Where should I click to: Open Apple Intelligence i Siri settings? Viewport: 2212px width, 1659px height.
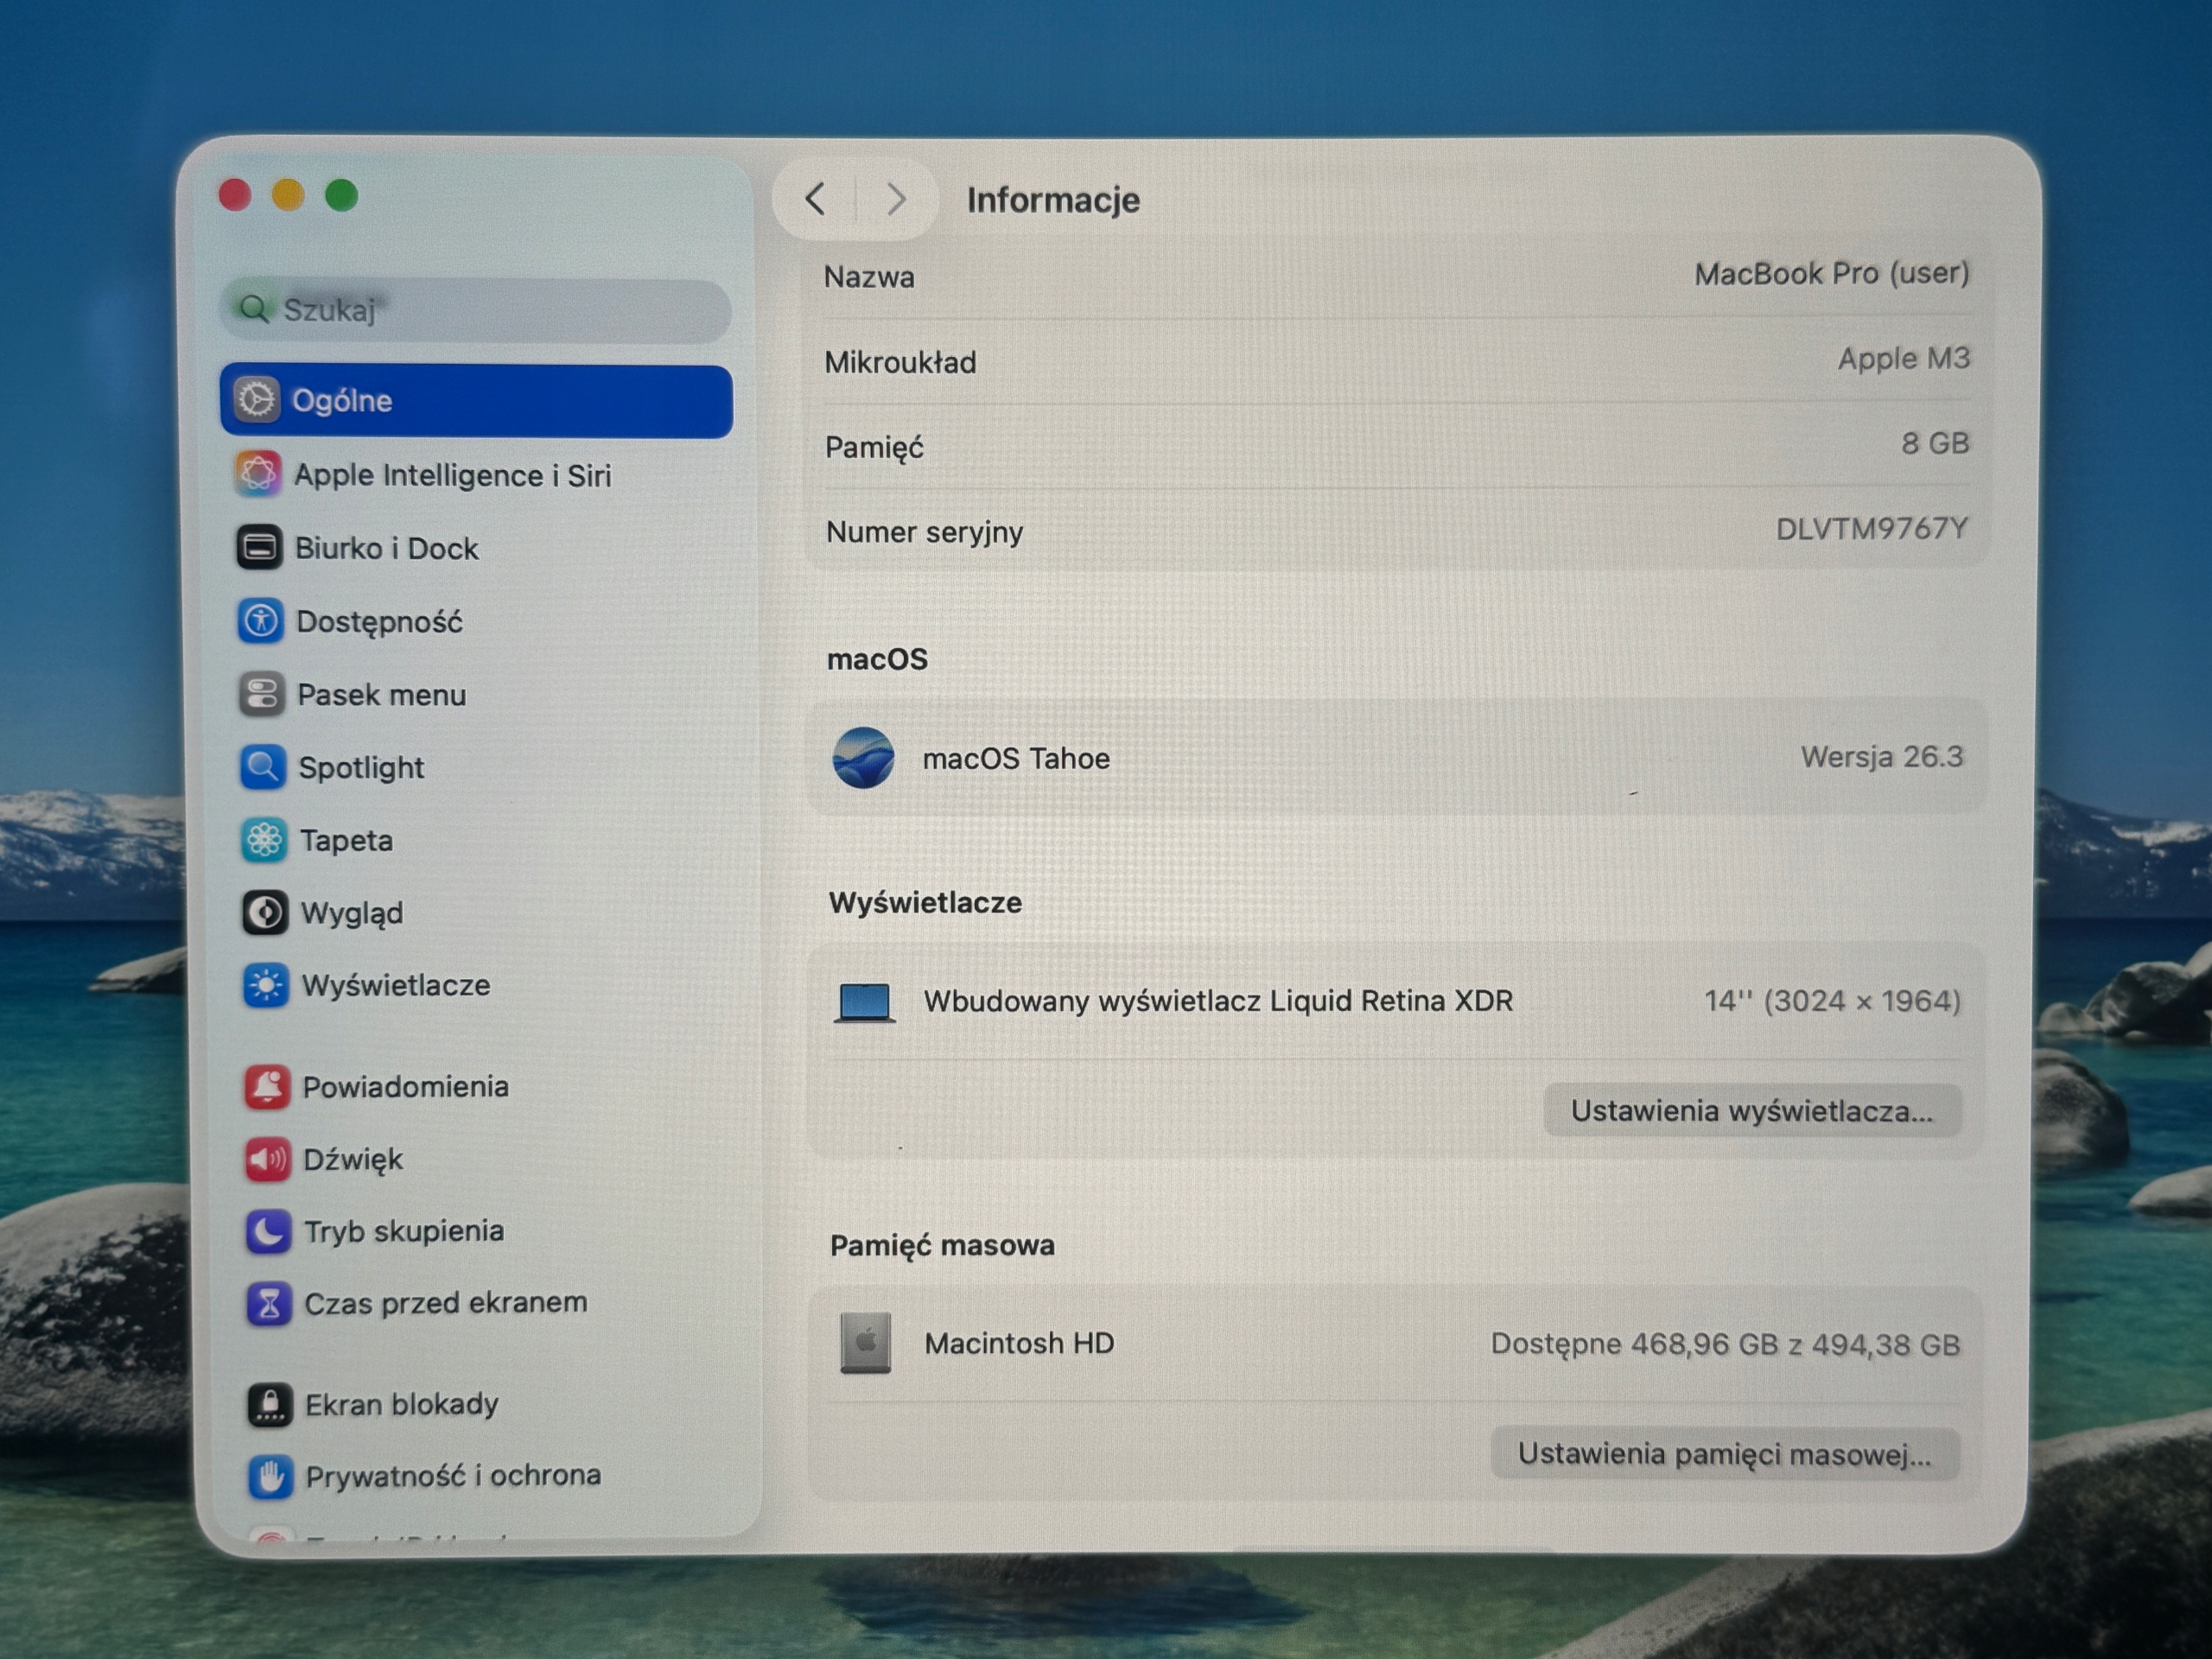476,474
